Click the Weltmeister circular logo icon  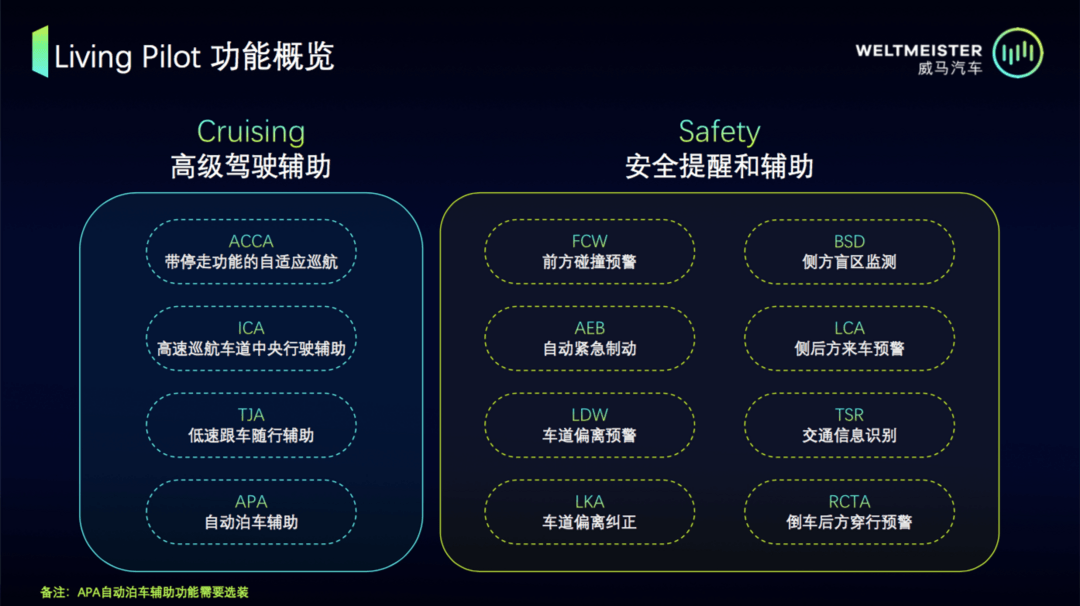(x=1017, y=52)
